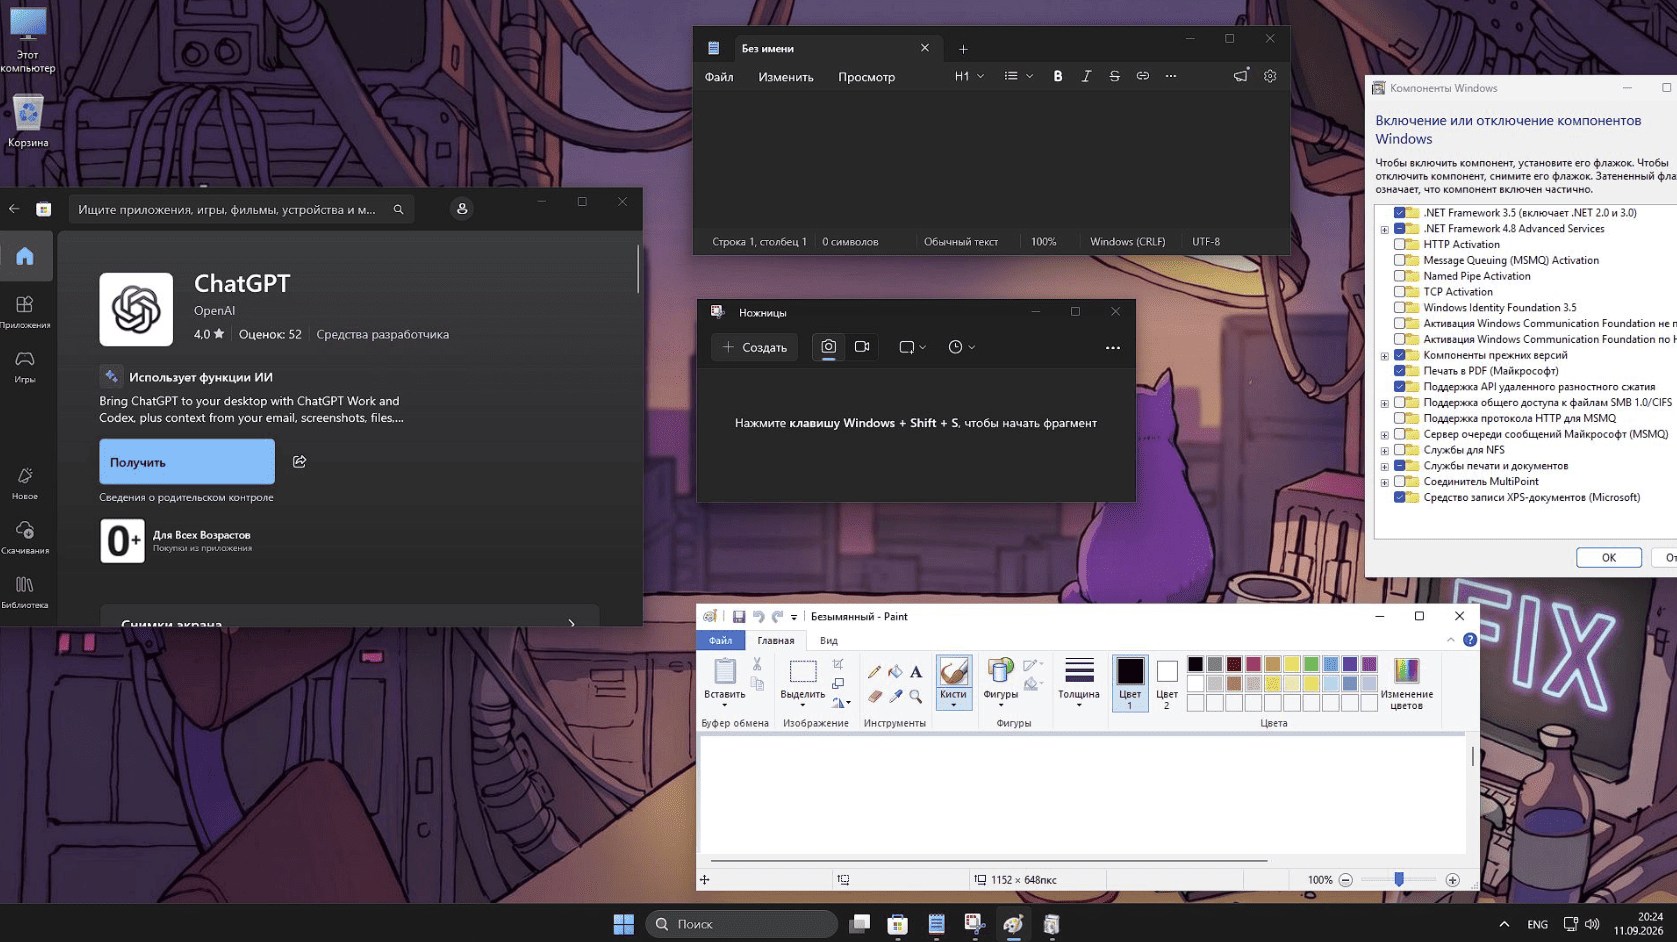Open the Просмотр menu in Notepad
This screenshot has height=942, width=1677.
point(866,77)
